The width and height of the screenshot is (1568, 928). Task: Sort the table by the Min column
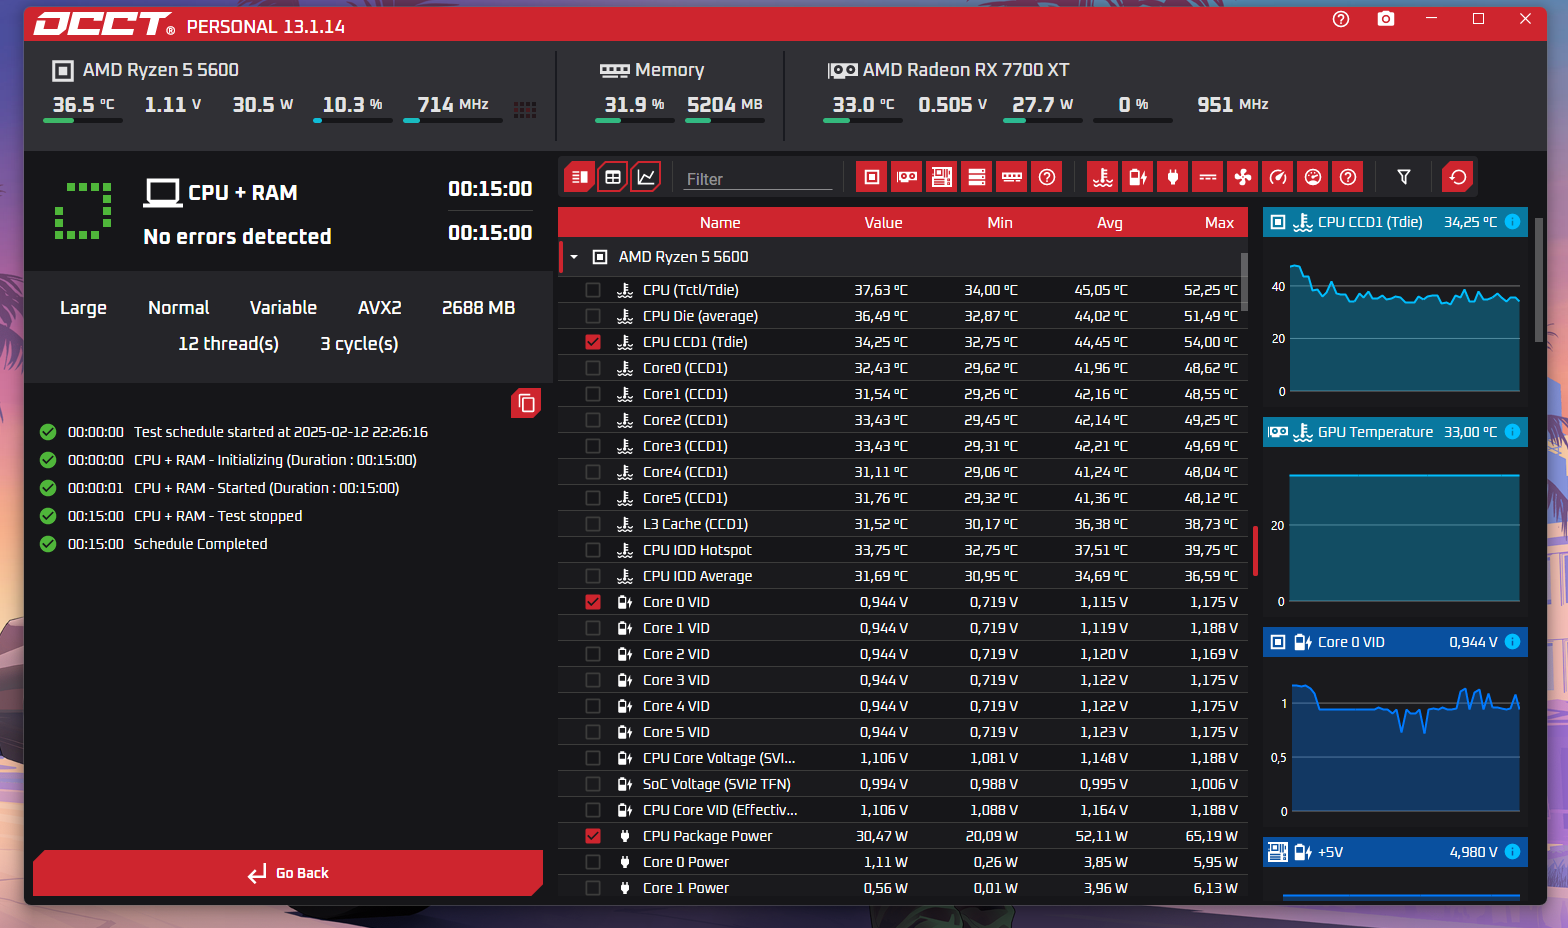[x=1000, y=223]
